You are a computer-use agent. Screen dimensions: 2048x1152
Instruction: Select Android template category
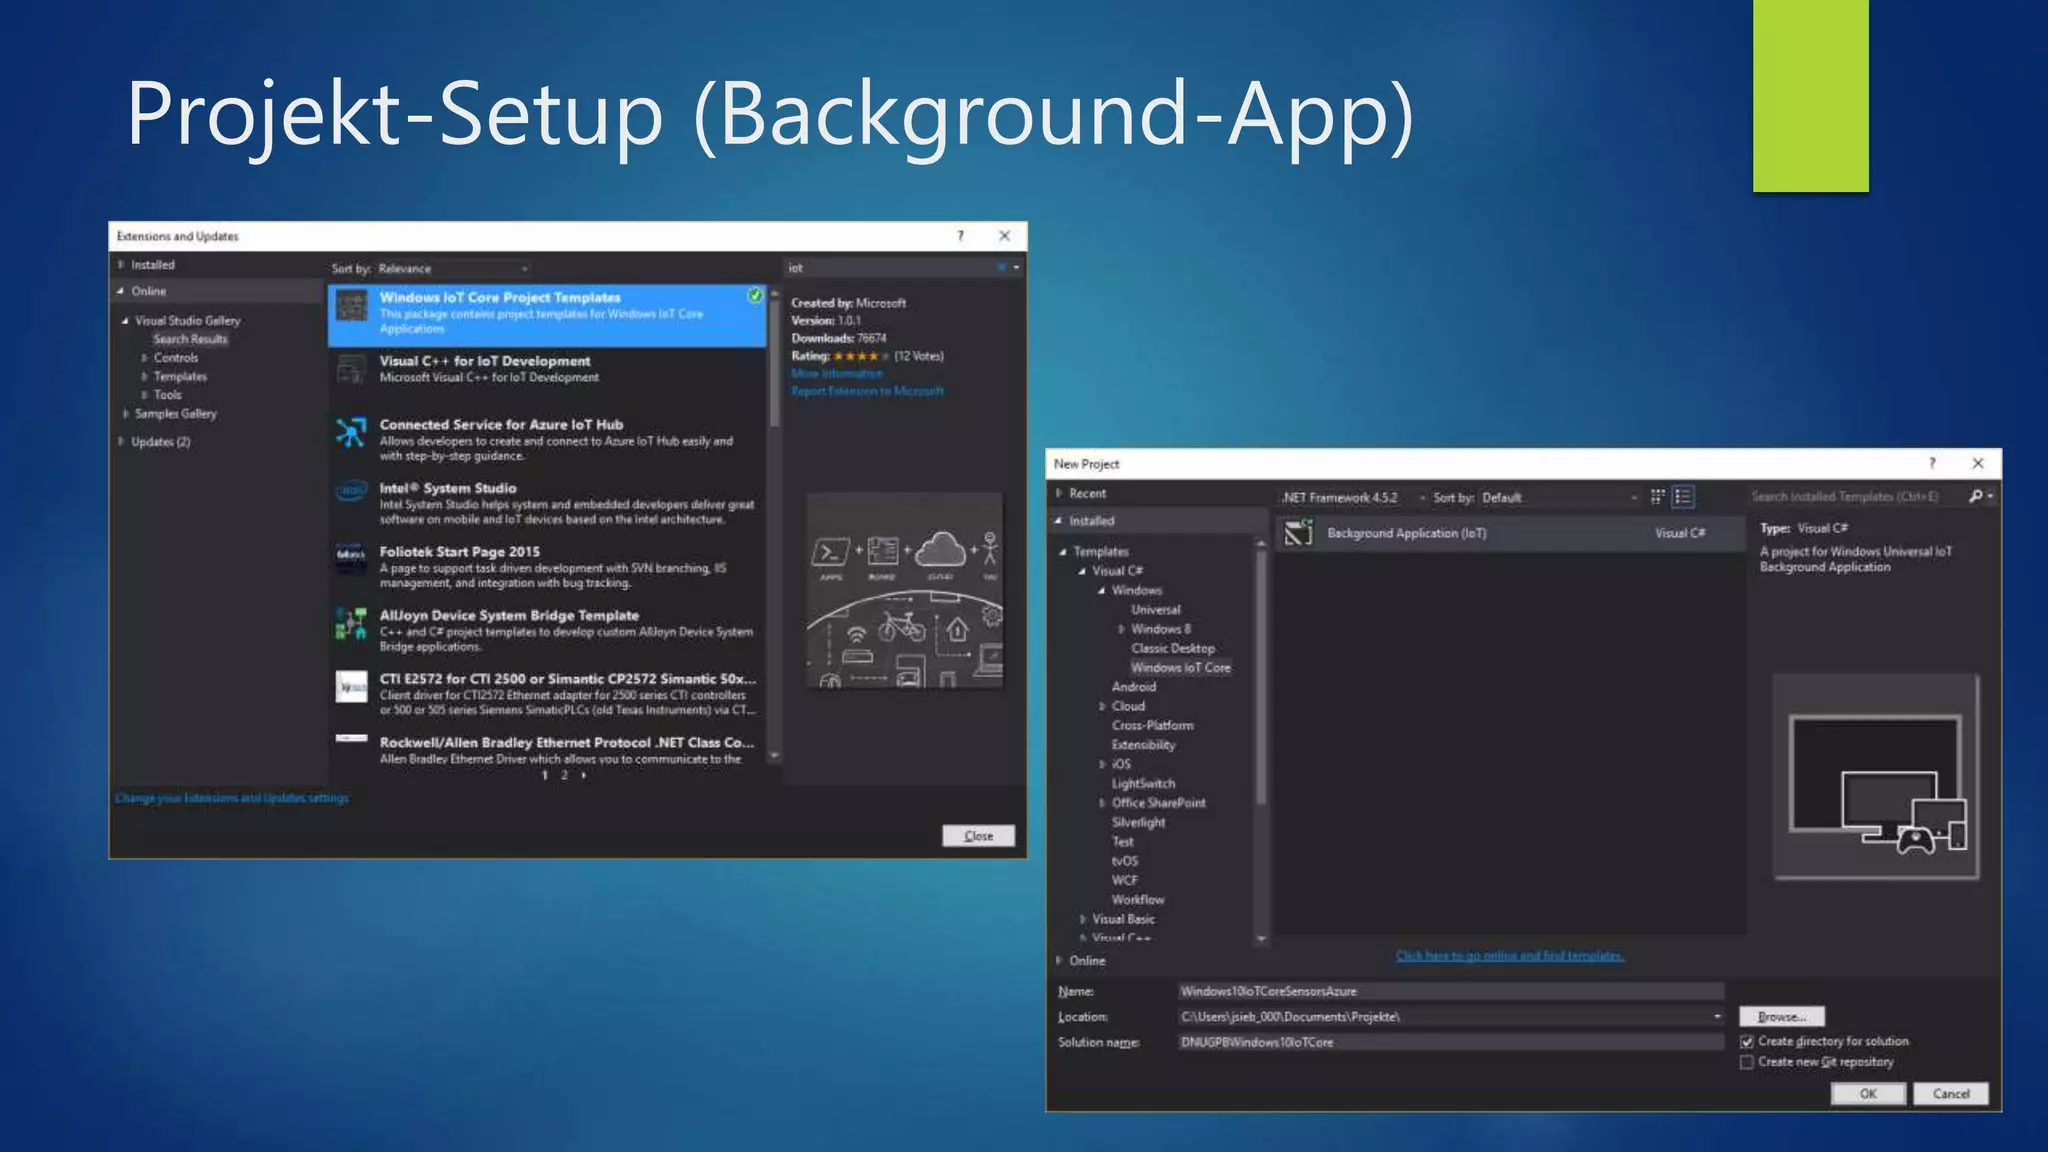pos(1134,687)
